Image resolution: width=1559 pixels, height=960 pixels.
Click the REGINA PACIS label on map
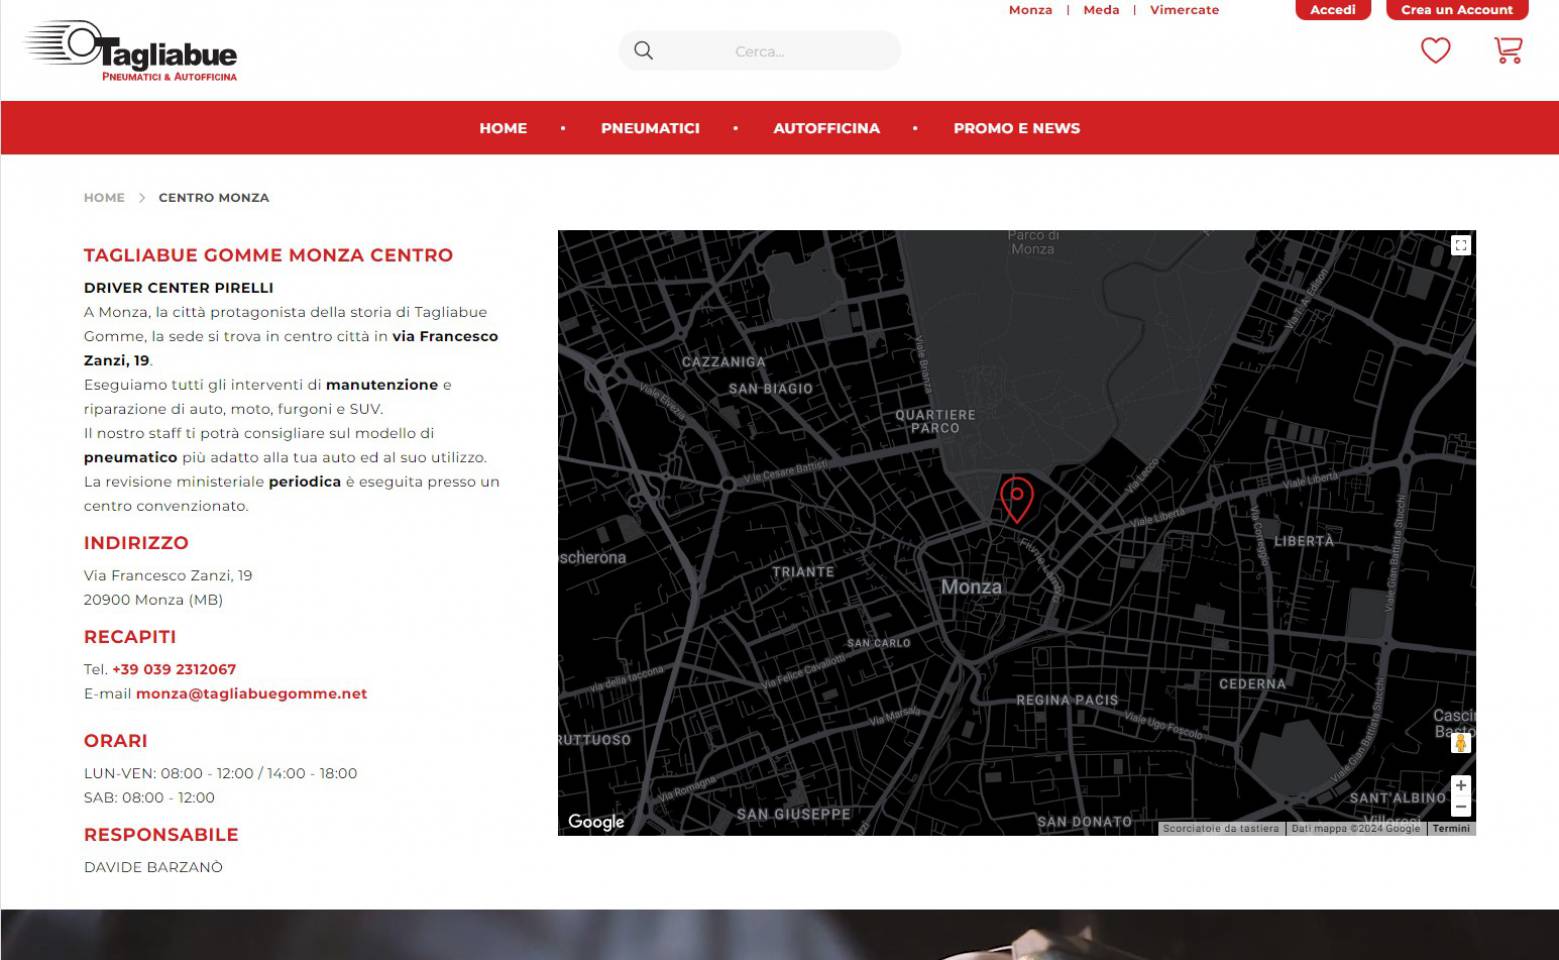(1067, 700)
